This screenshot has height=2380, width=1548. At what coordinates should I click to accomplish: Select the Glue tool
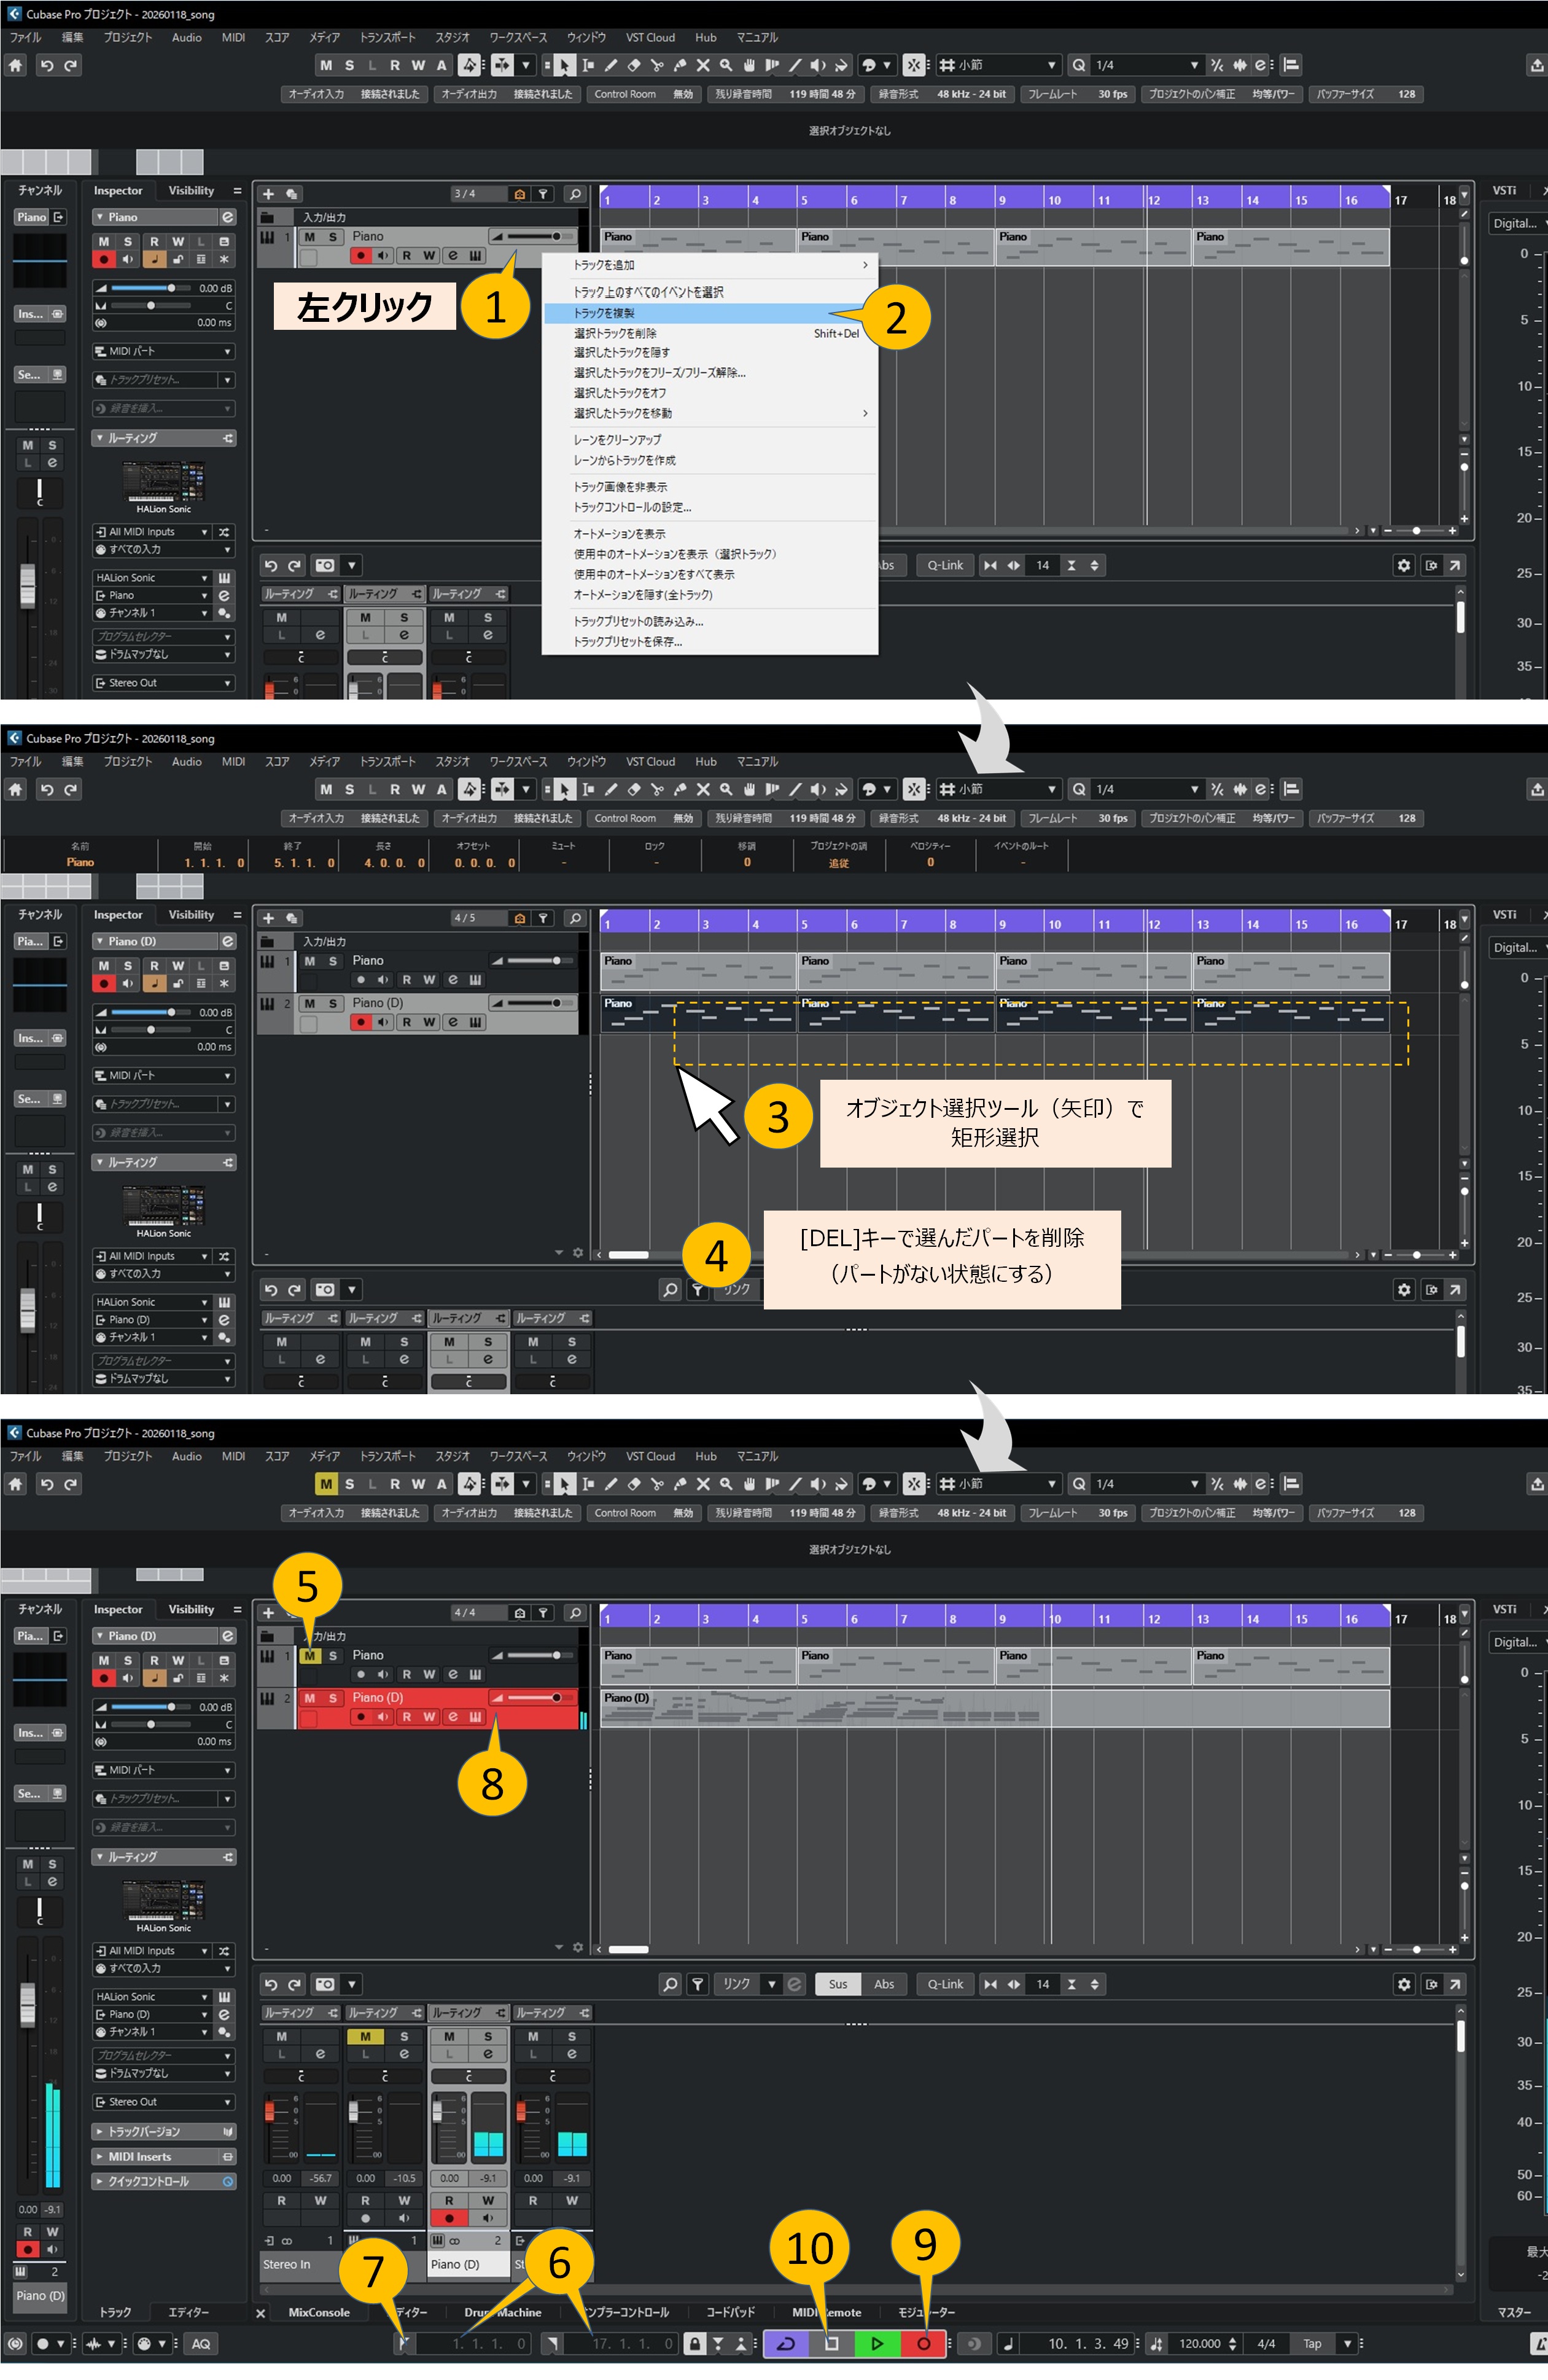[x=680, y=65]
